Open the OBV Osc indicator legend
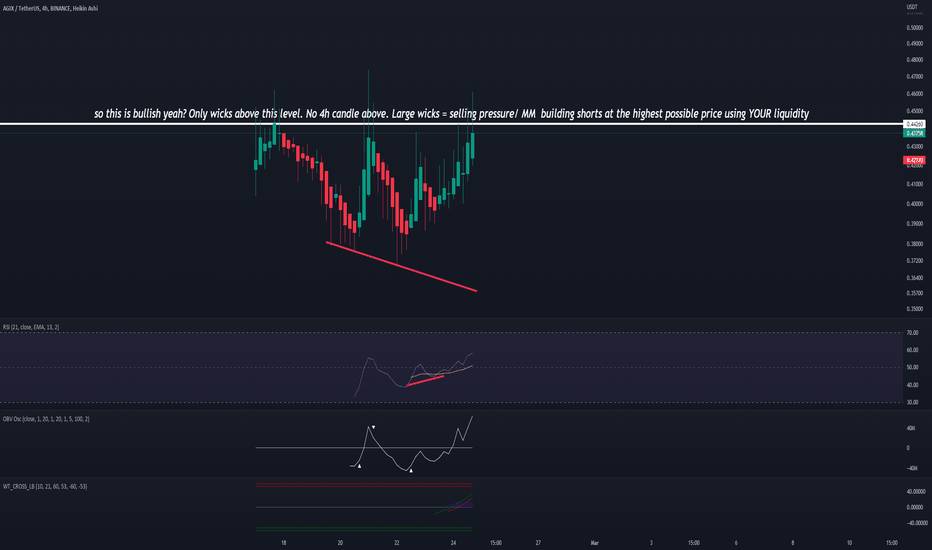 46,419
